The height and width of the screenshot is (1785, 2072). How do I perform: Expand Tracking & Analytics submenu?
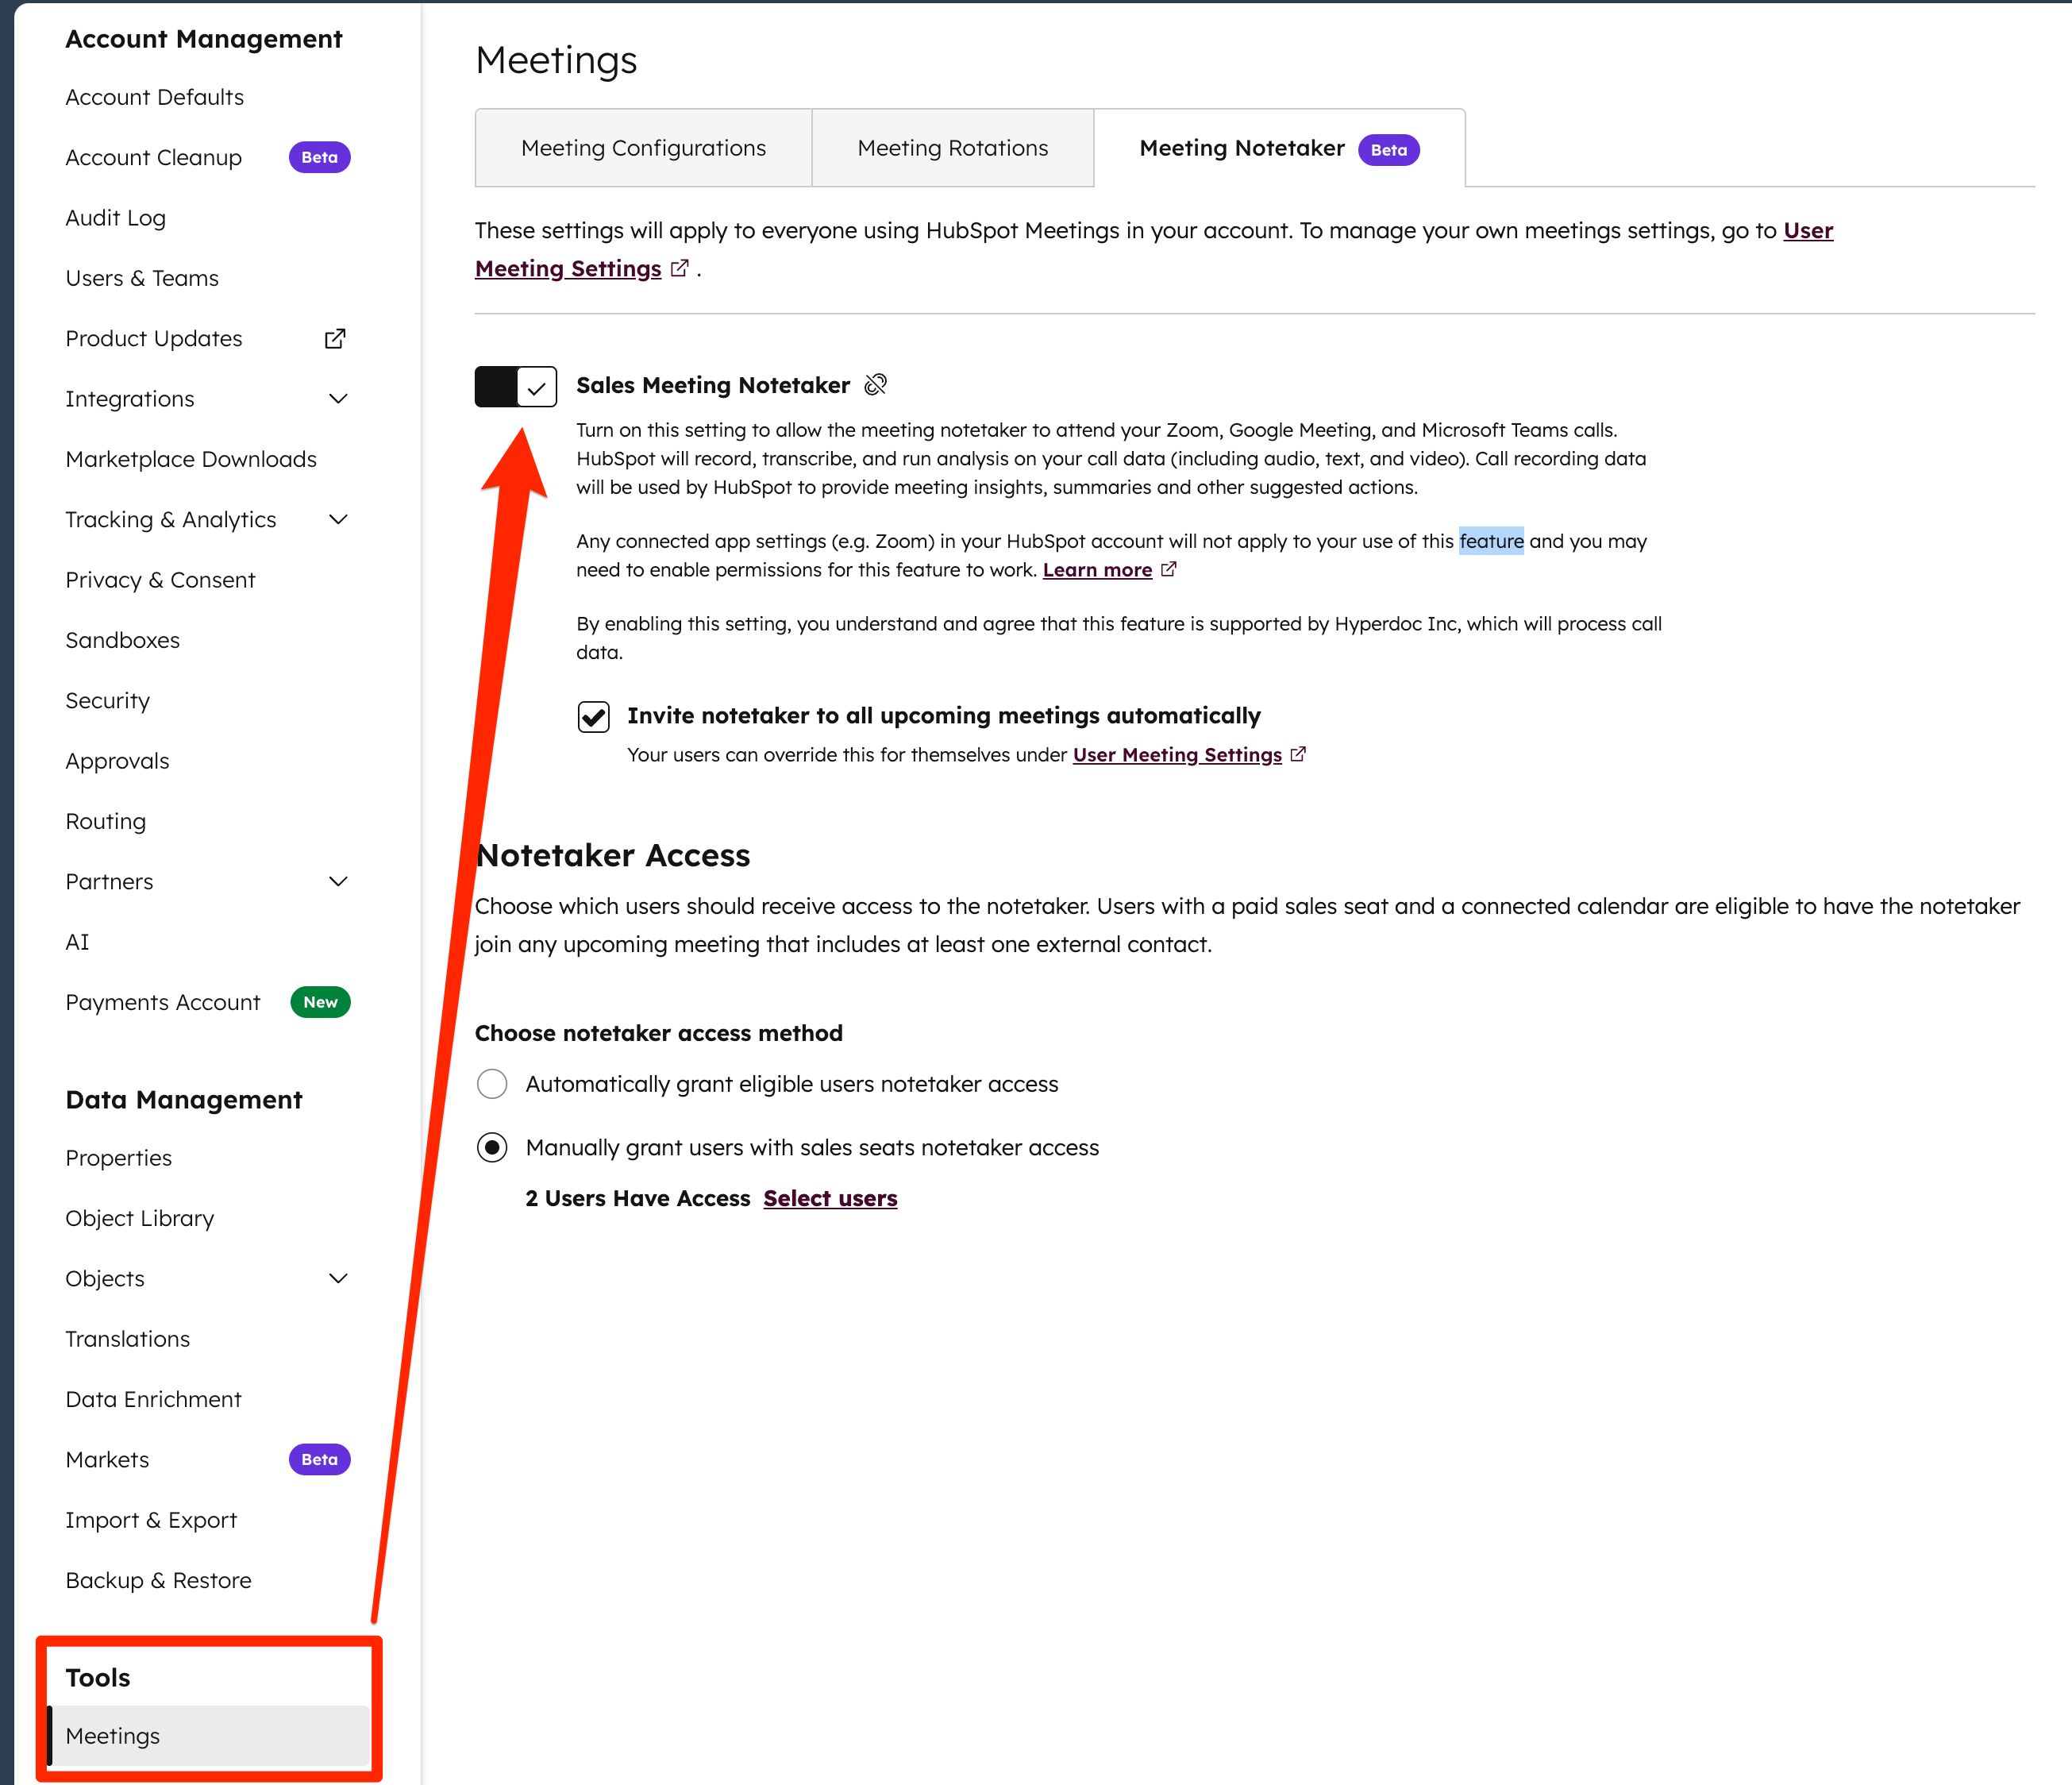pyautogui.click(x=338, y=519)
